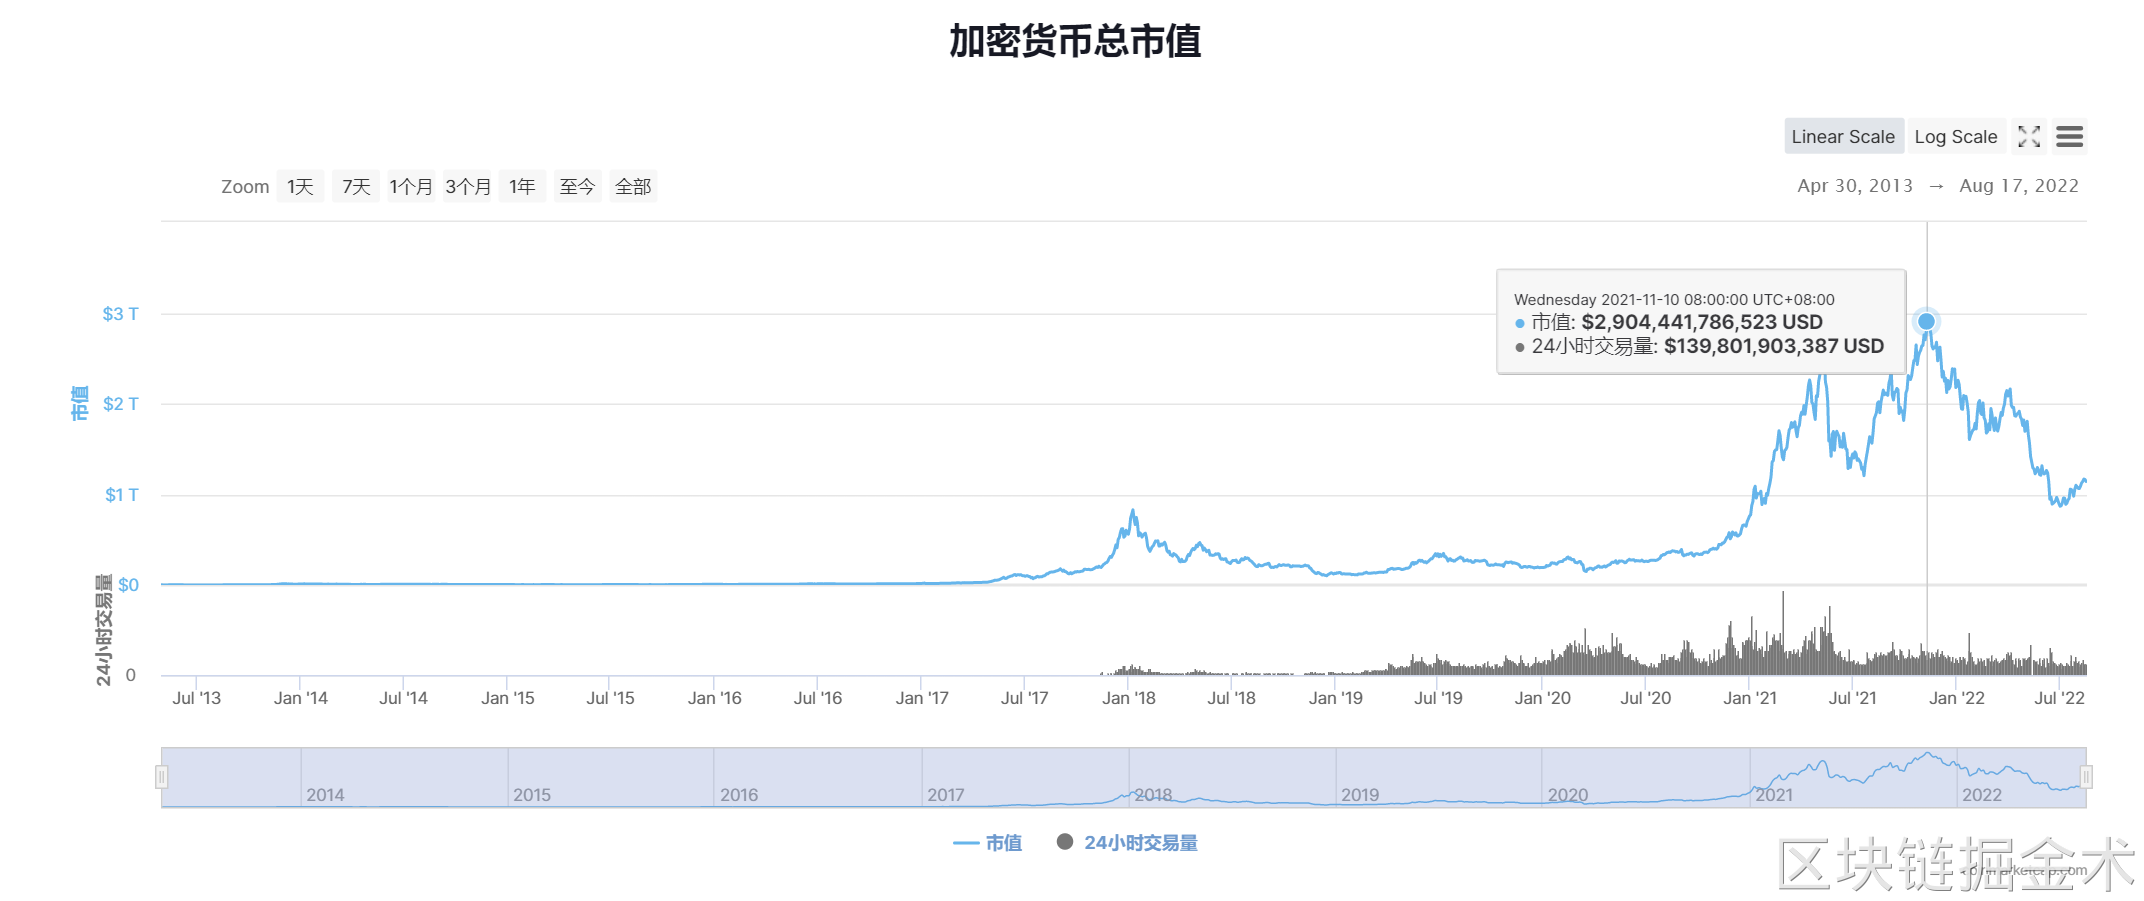This screenshot has height=901, width=2144.
Task: Click the highlighted market cap peak point
Action: (1926, 322)
